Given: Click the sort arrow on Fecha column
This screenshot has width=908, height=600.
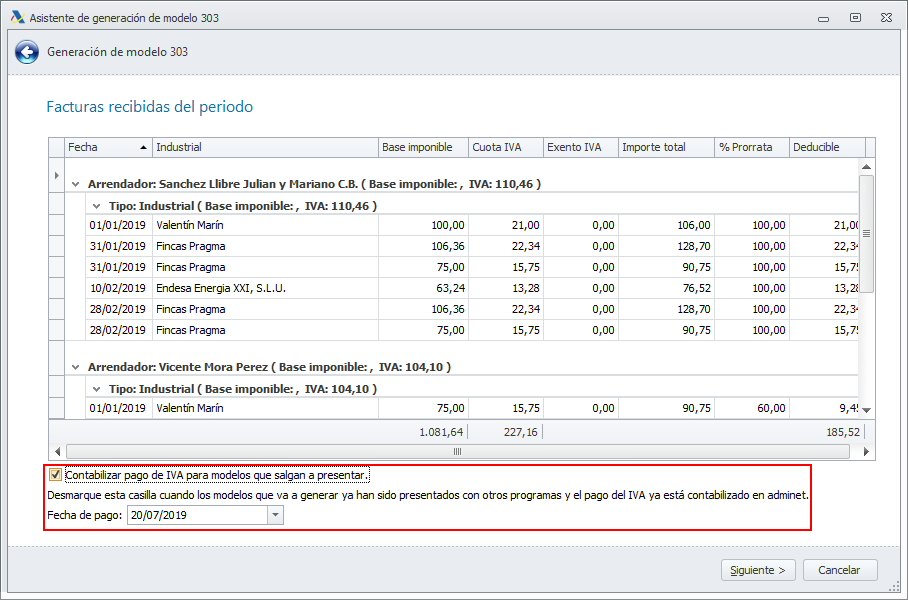Looking at the screenshot, I should tap(143, 147).
